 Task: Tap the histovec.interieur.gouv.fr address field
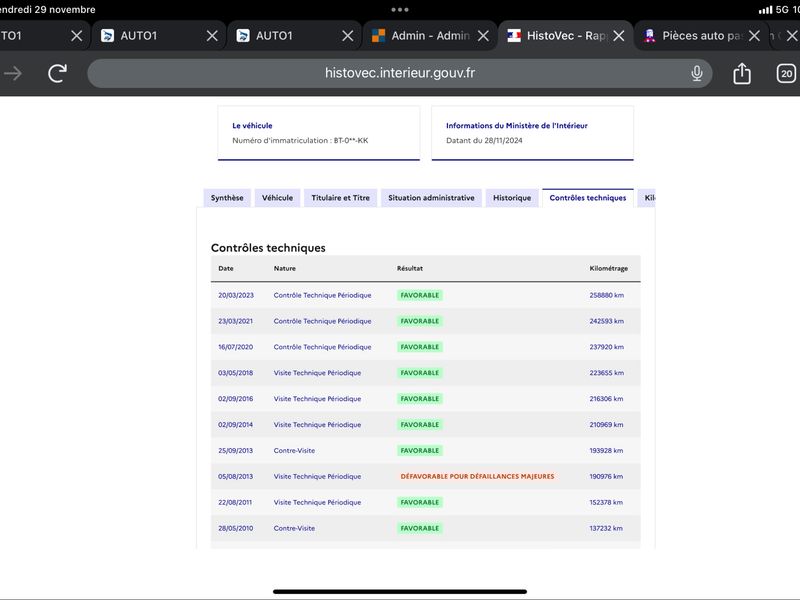point(399,73)
